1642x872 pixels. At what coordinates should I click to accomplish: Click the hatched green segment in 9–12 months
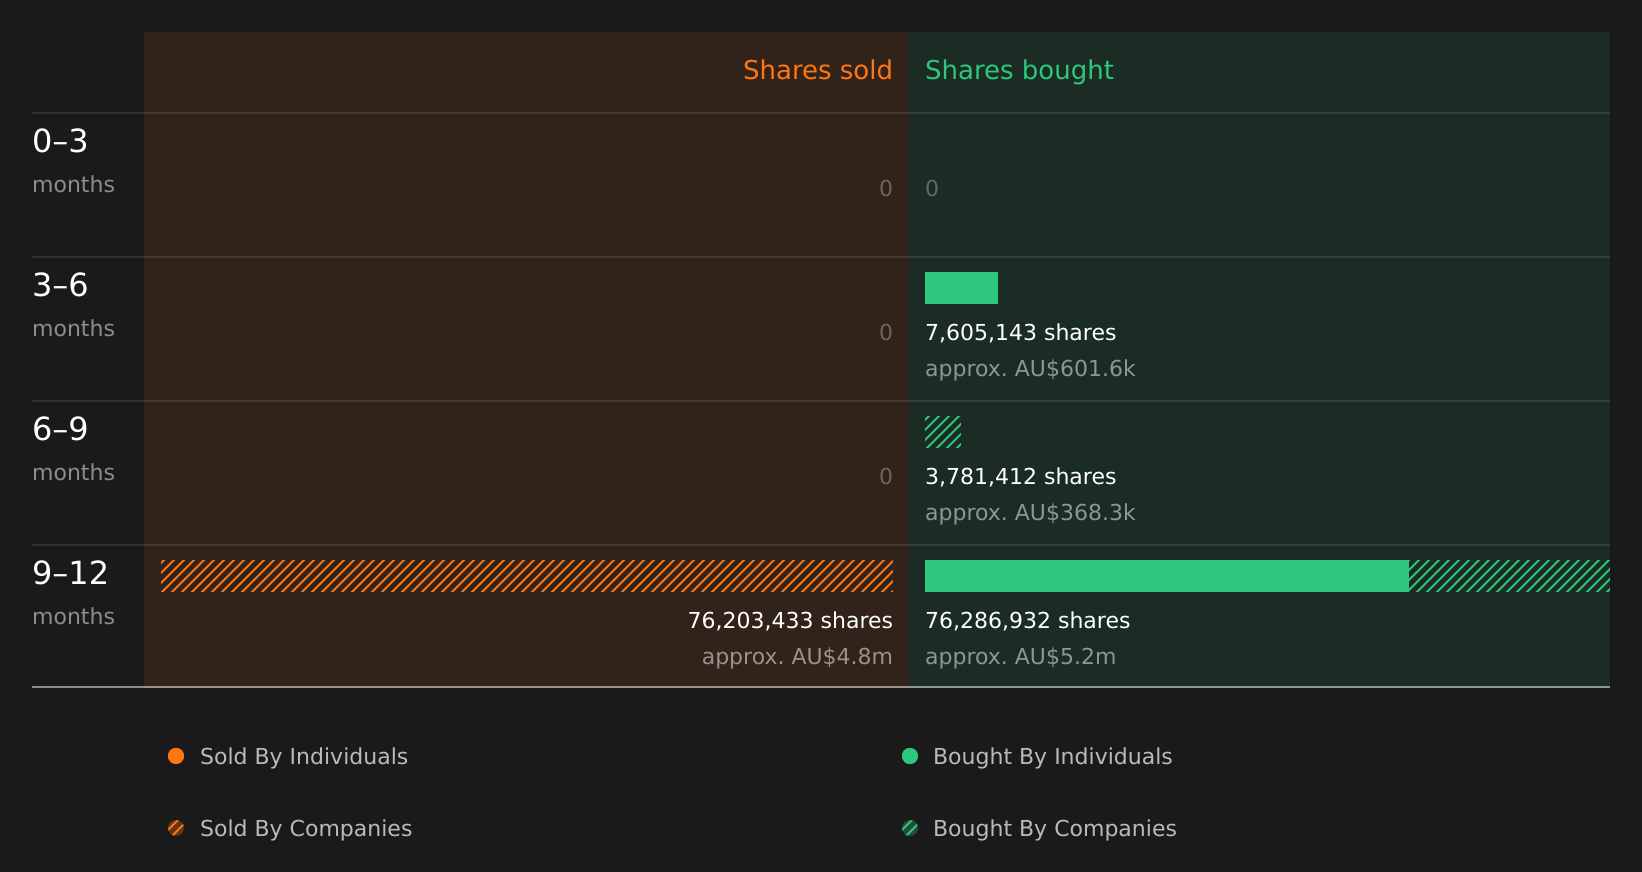coord(1509,576)
